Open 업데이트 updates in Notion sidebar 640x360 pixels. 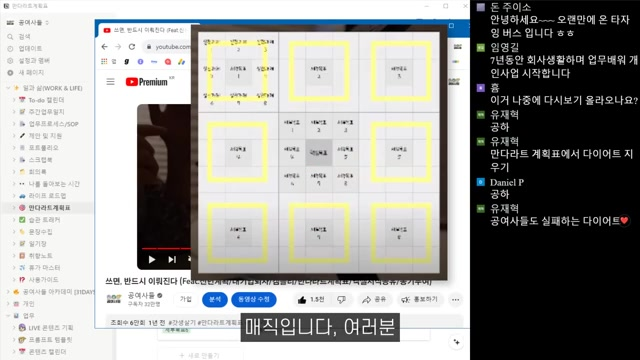click(30, 49)
